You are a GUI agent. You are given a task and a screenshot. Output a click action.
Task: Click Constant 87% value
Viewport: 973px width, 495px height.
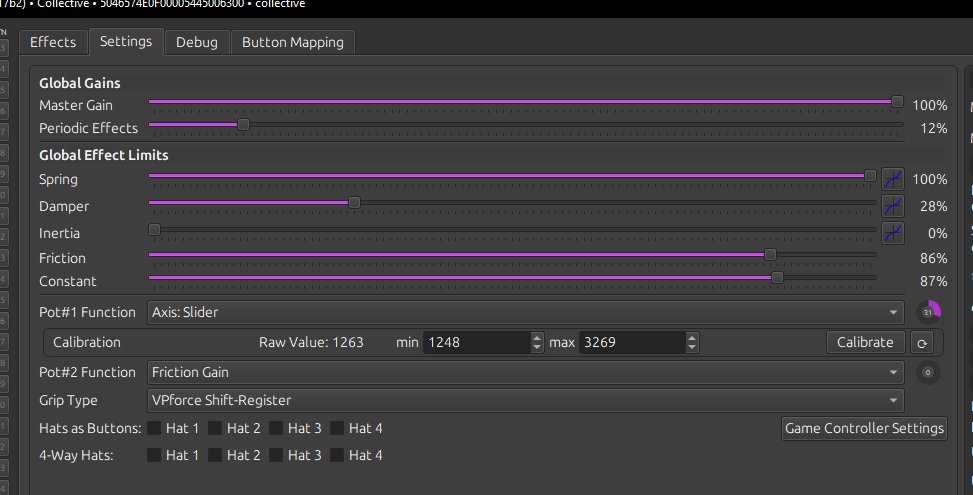click(x=933, y=281)
